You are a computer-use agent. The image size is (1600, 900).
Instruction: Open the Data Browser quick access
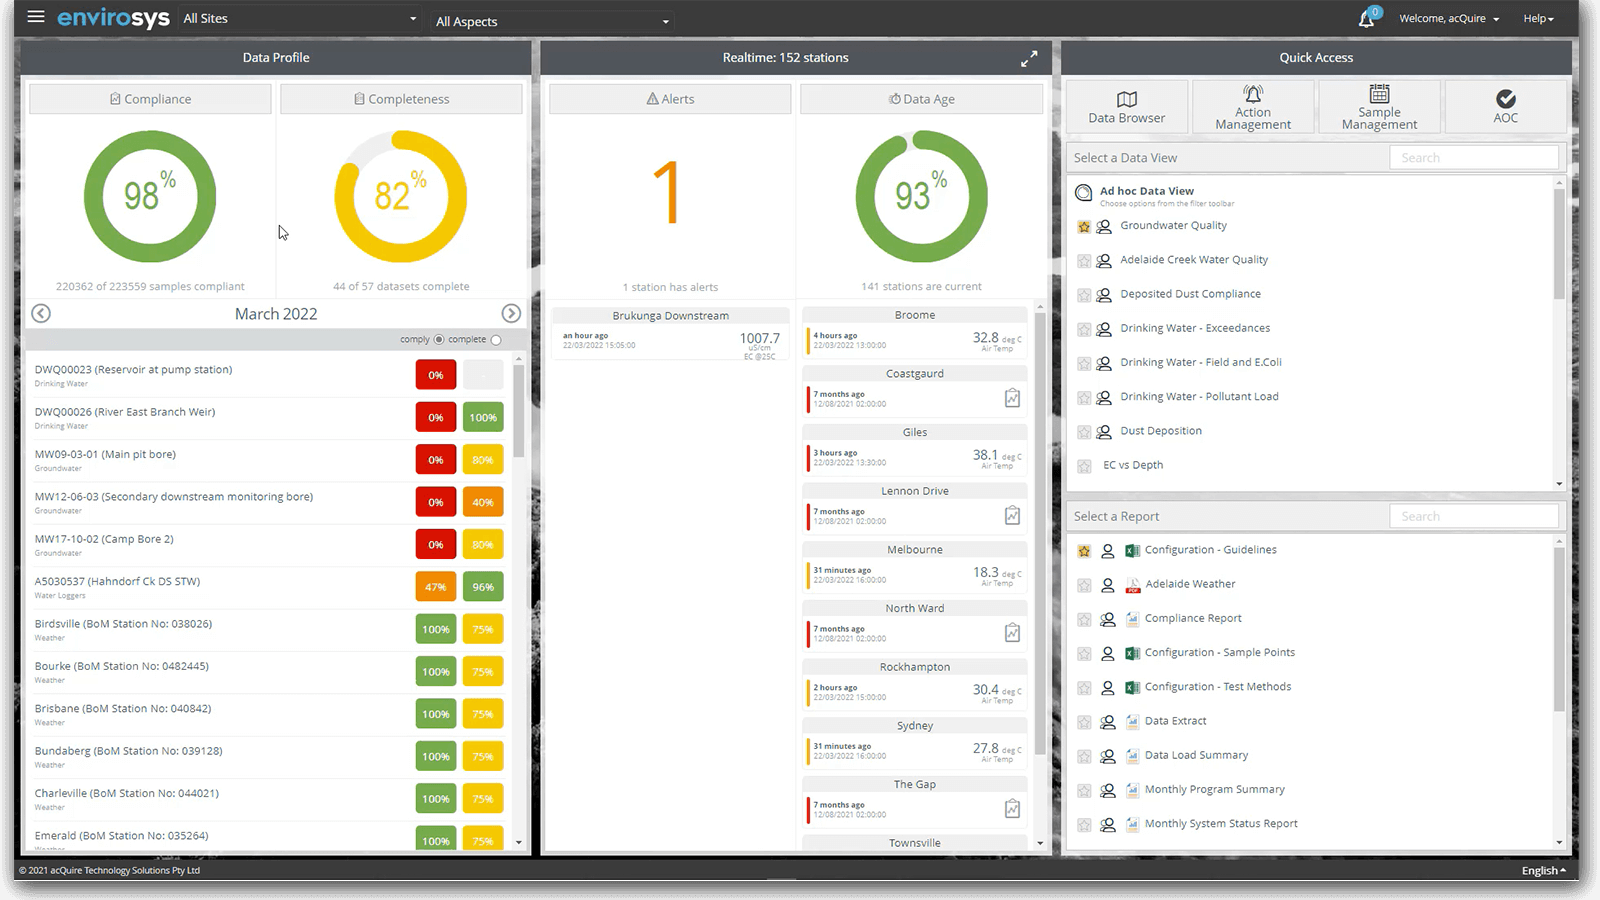pos(1126,107)
